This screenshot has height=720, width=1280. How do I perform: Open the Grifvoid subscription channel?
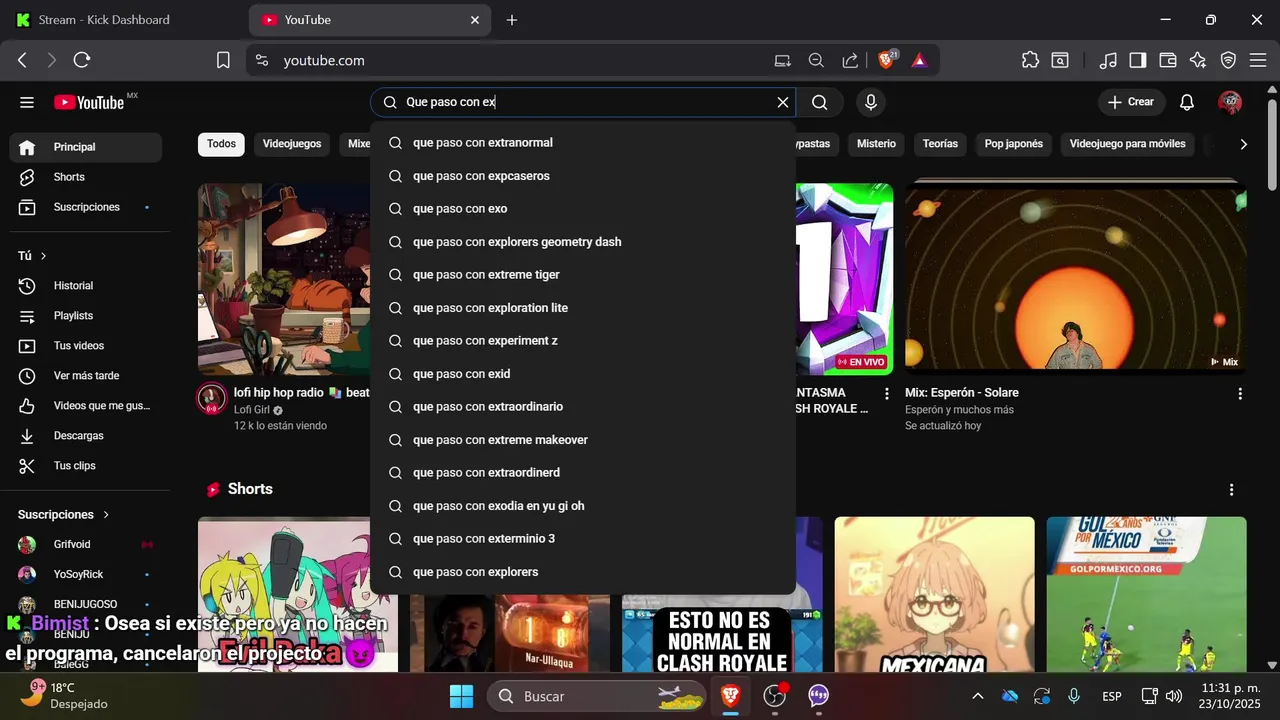(x=86, y=545)
